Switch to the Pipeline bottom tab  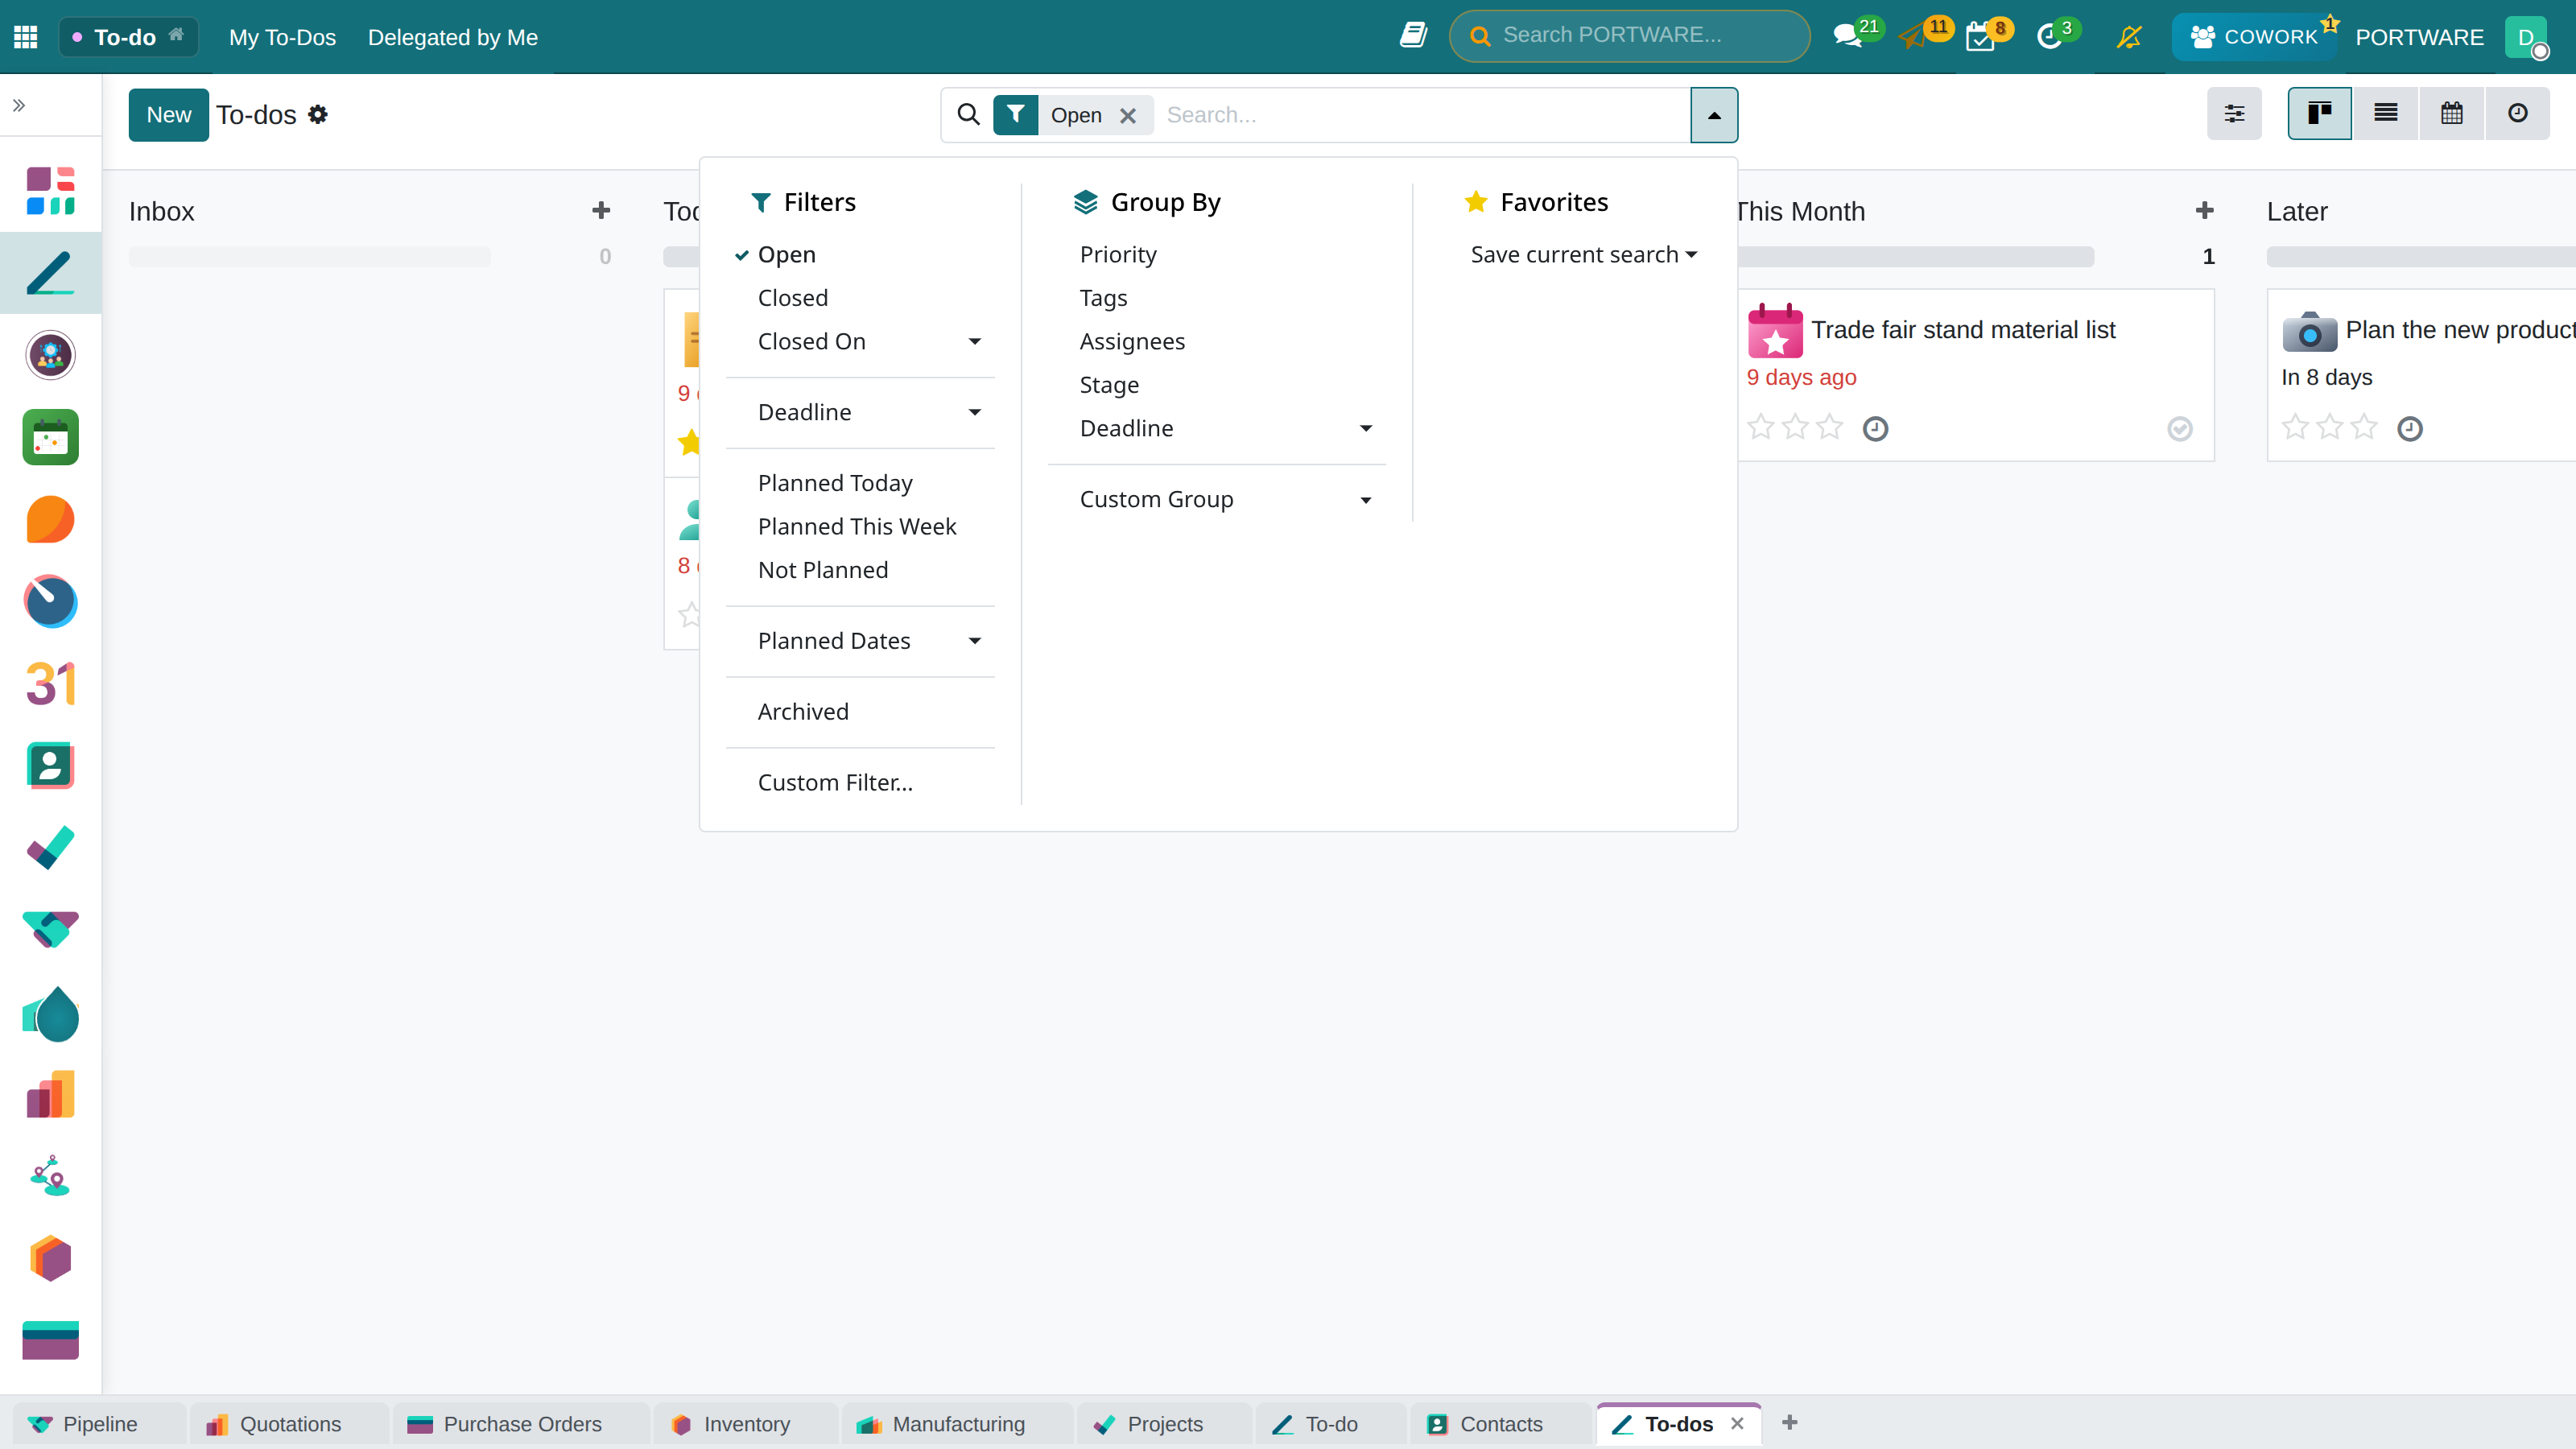[100, 1424]
